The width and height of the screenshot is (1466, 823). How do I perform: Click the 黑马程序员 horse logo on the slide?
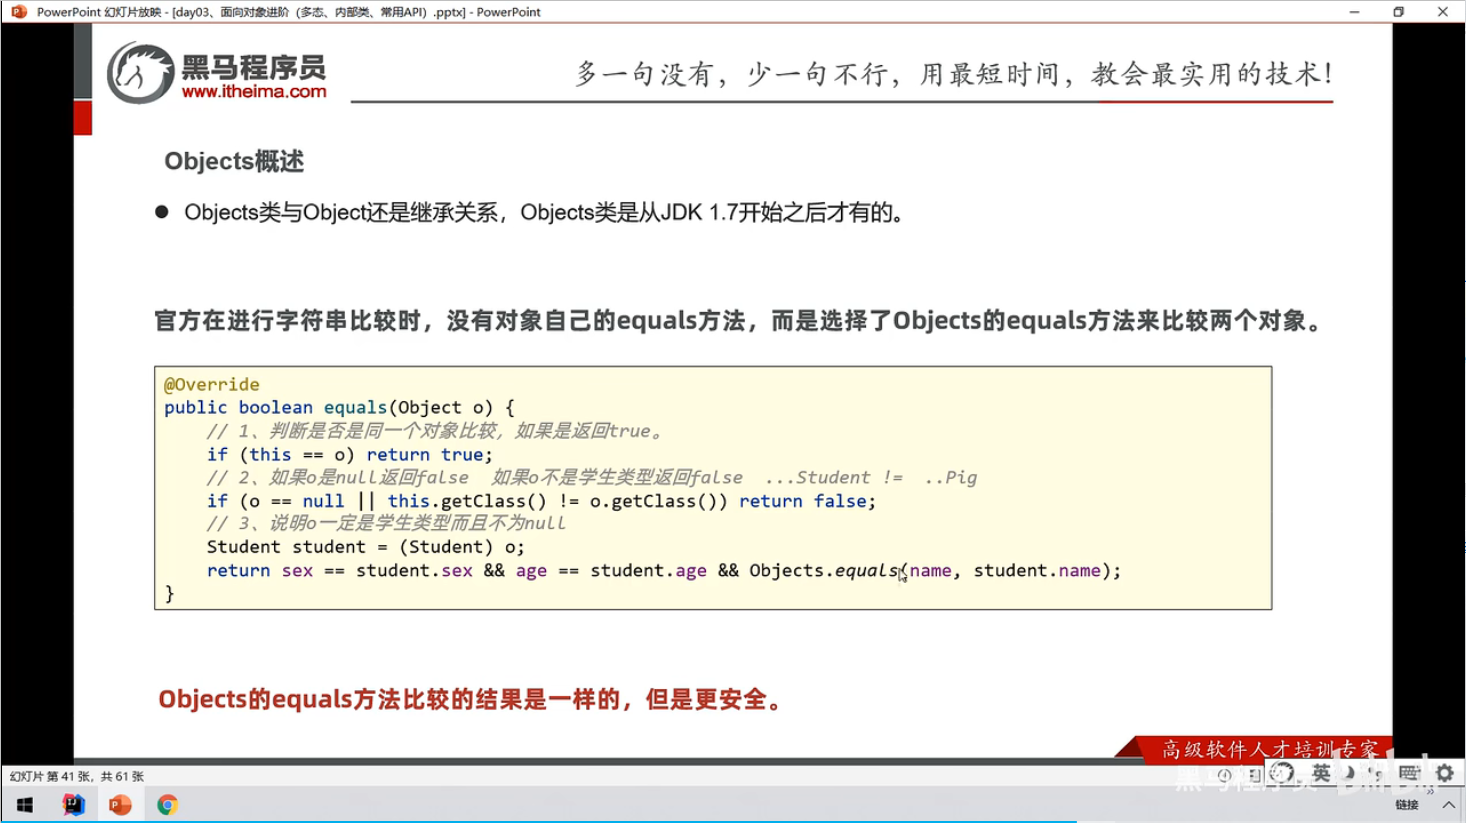(140, 72)
